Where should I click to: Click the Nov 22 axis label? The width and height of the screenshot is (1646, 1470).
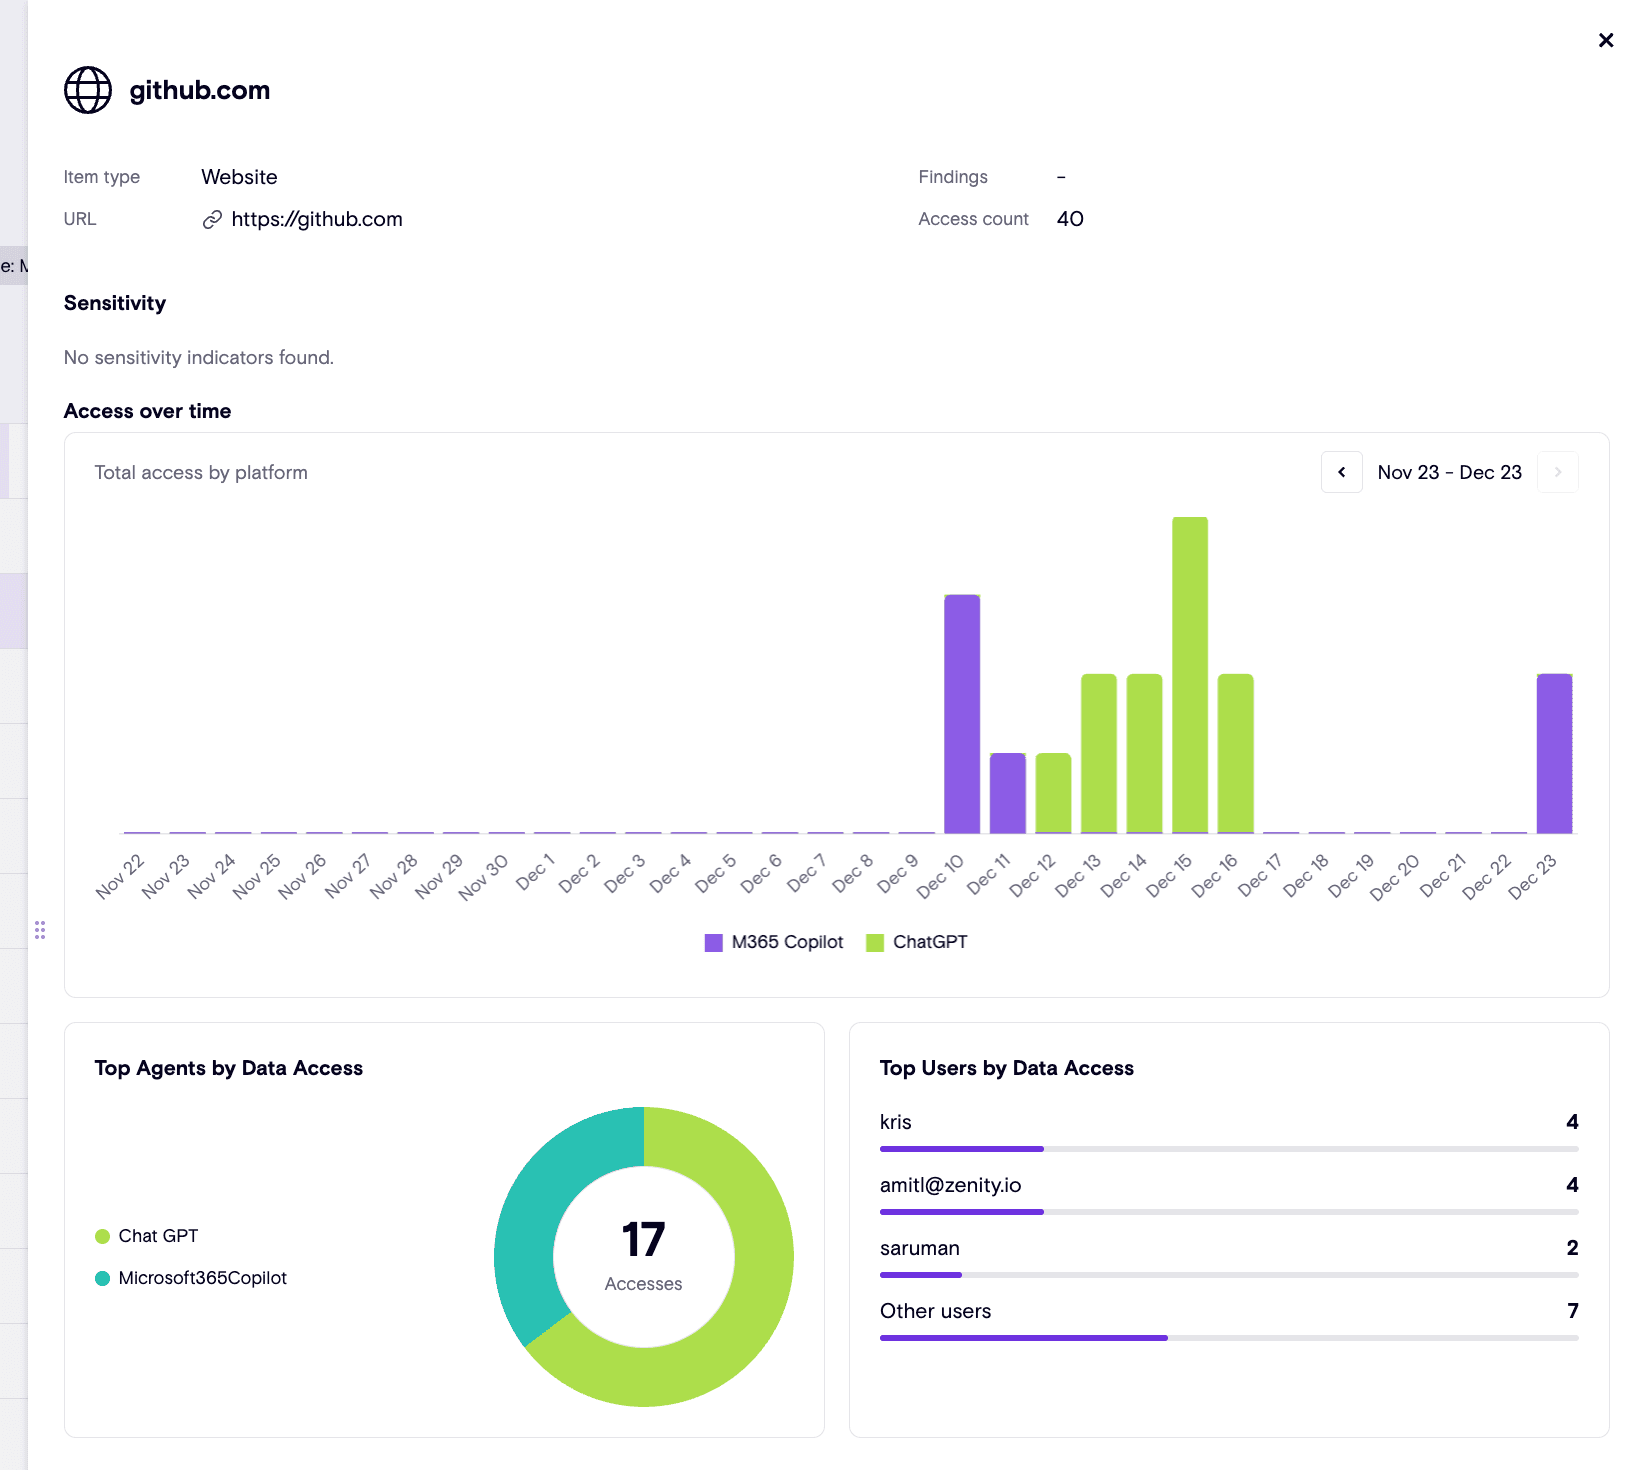(x=120, y=877)
